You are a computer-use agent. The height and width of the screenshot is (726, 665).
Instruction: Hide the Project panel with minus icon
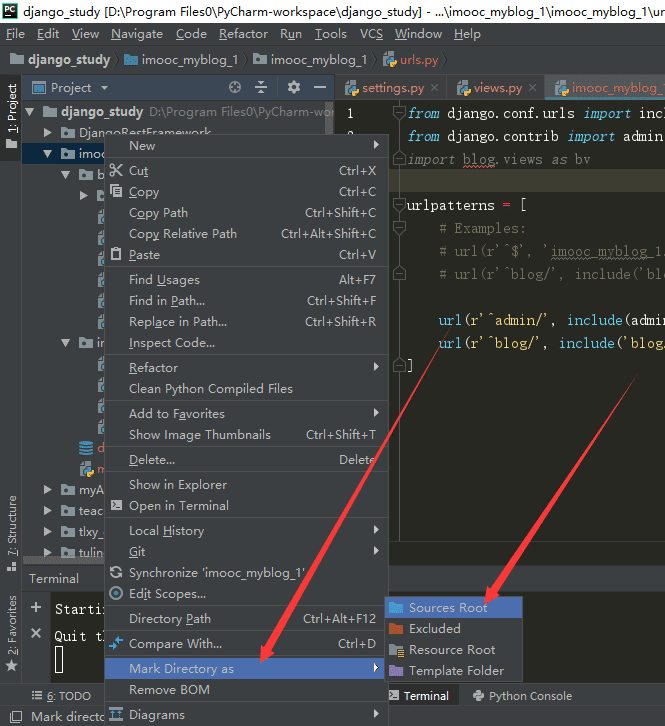point(320,87)
